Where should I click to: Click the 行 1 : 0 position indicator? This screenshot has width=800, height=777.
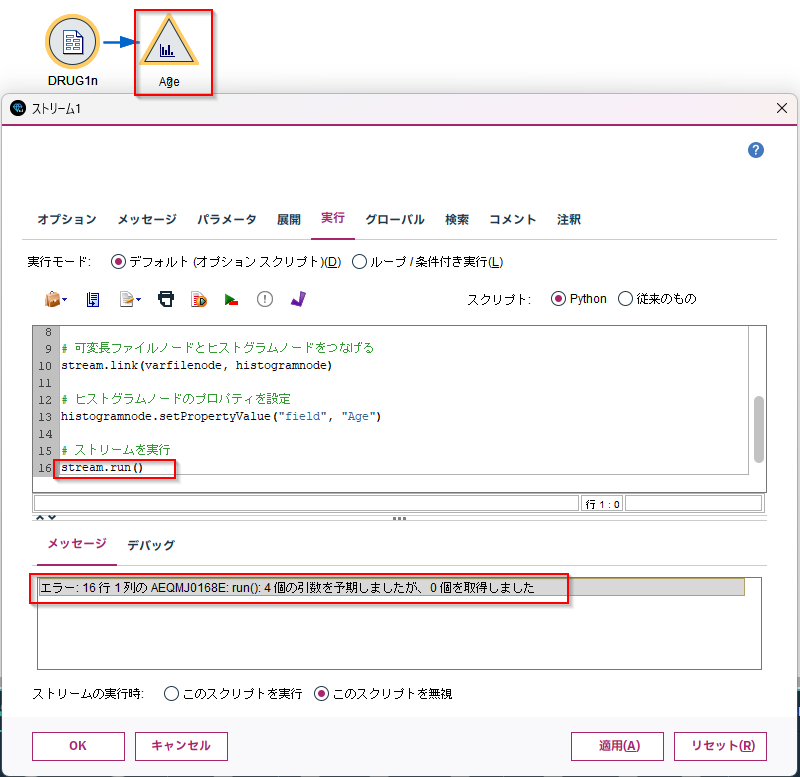click(x=602, y=504)
